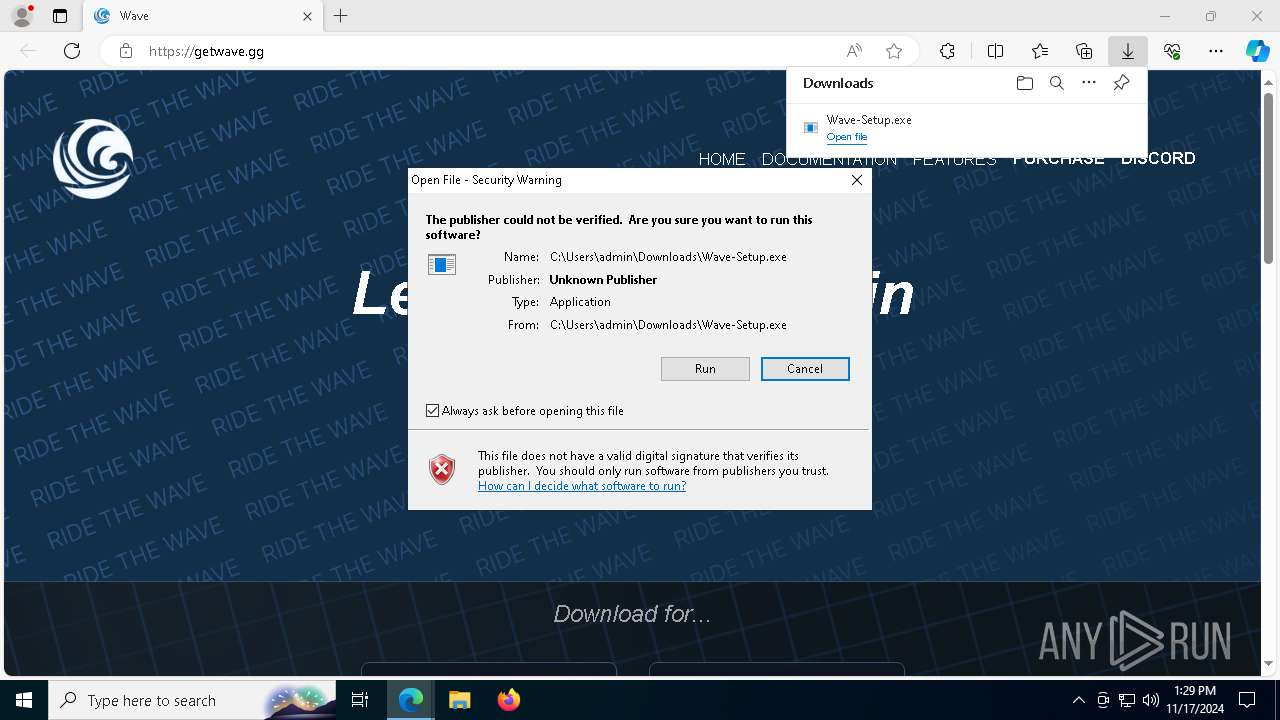Open downloads folder from Downloads panel
Image resolution: width=1280 pixels, height=720 pixels.
(x=1024, y=83)
